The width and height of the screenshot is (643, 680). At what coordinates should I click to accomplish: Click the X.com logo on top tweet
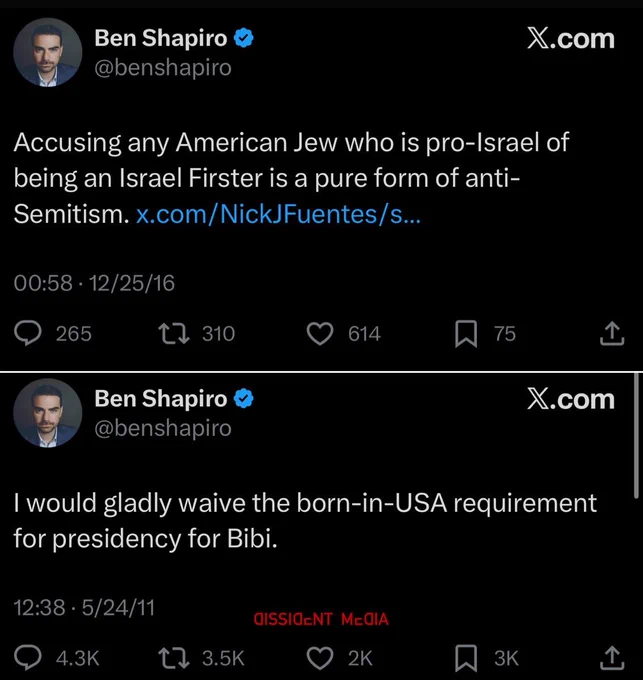(x=570, y=39)
